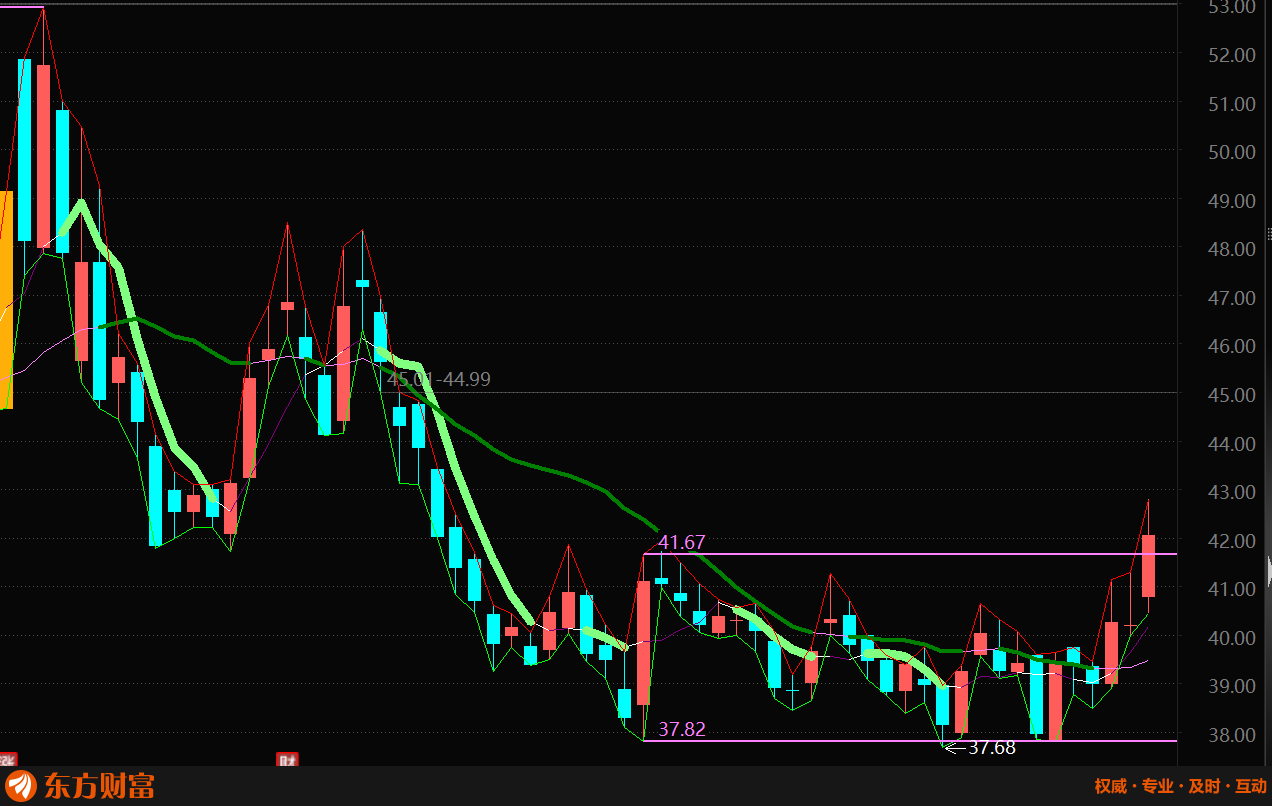1272x806 pixels.
Task: Click the 45.01-44.99 gap range label
Action: 439,379
